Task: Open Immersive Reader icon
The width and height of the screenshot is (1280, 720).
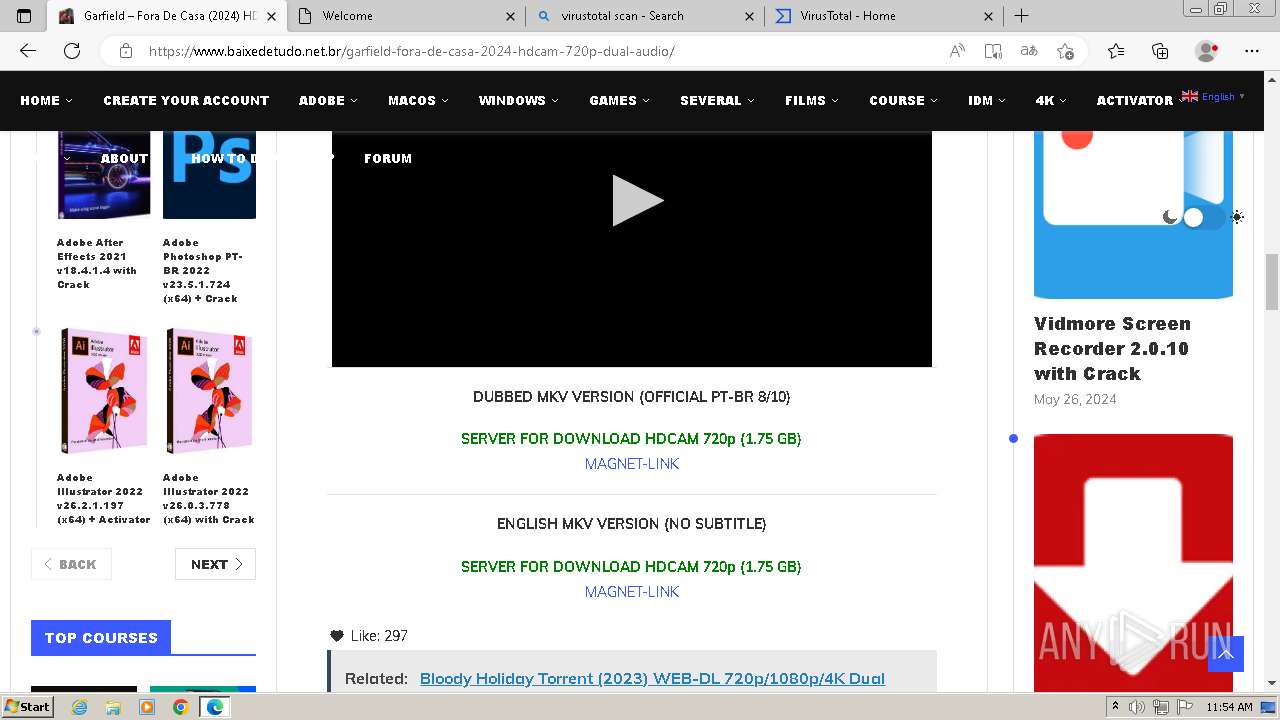Action: (993, 51)
